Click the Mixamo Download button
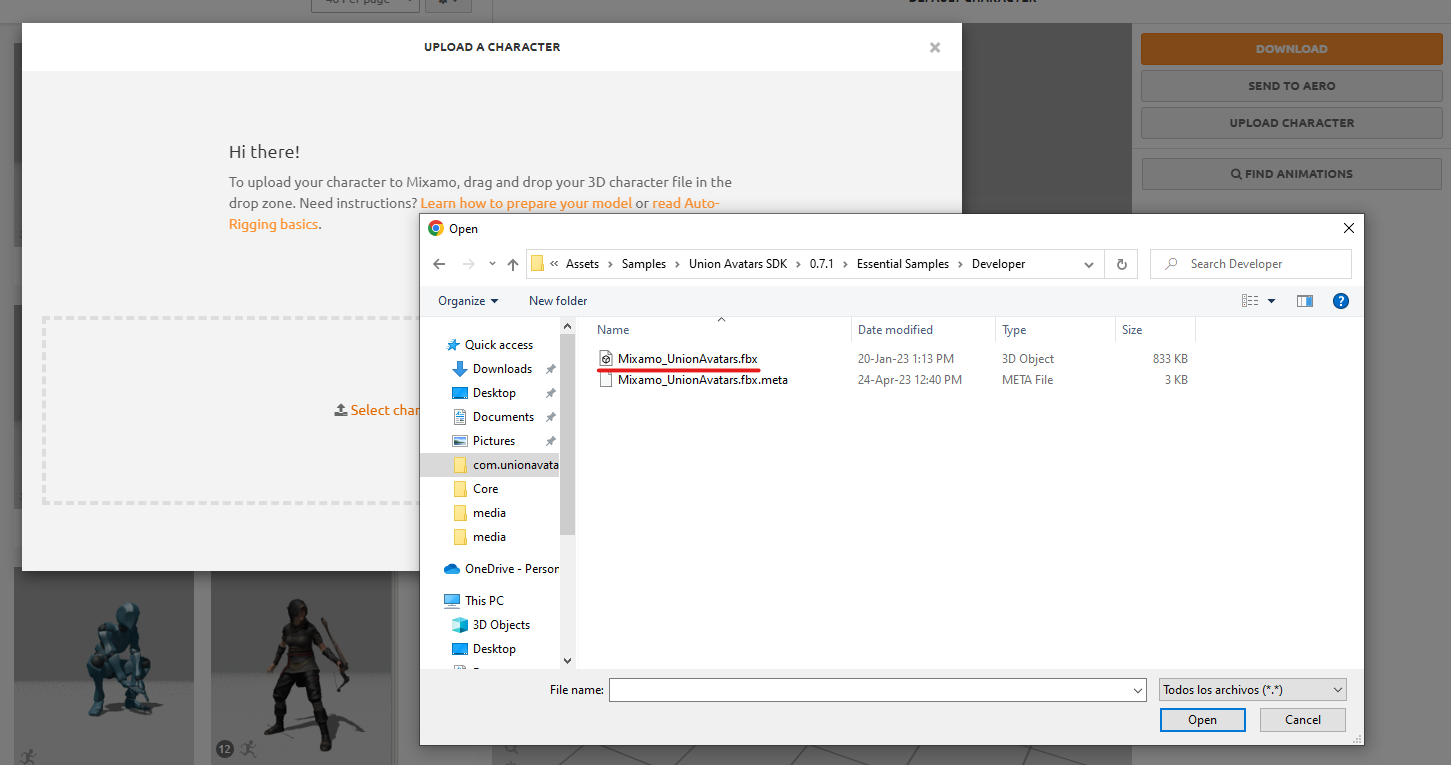 [1291, 49]
